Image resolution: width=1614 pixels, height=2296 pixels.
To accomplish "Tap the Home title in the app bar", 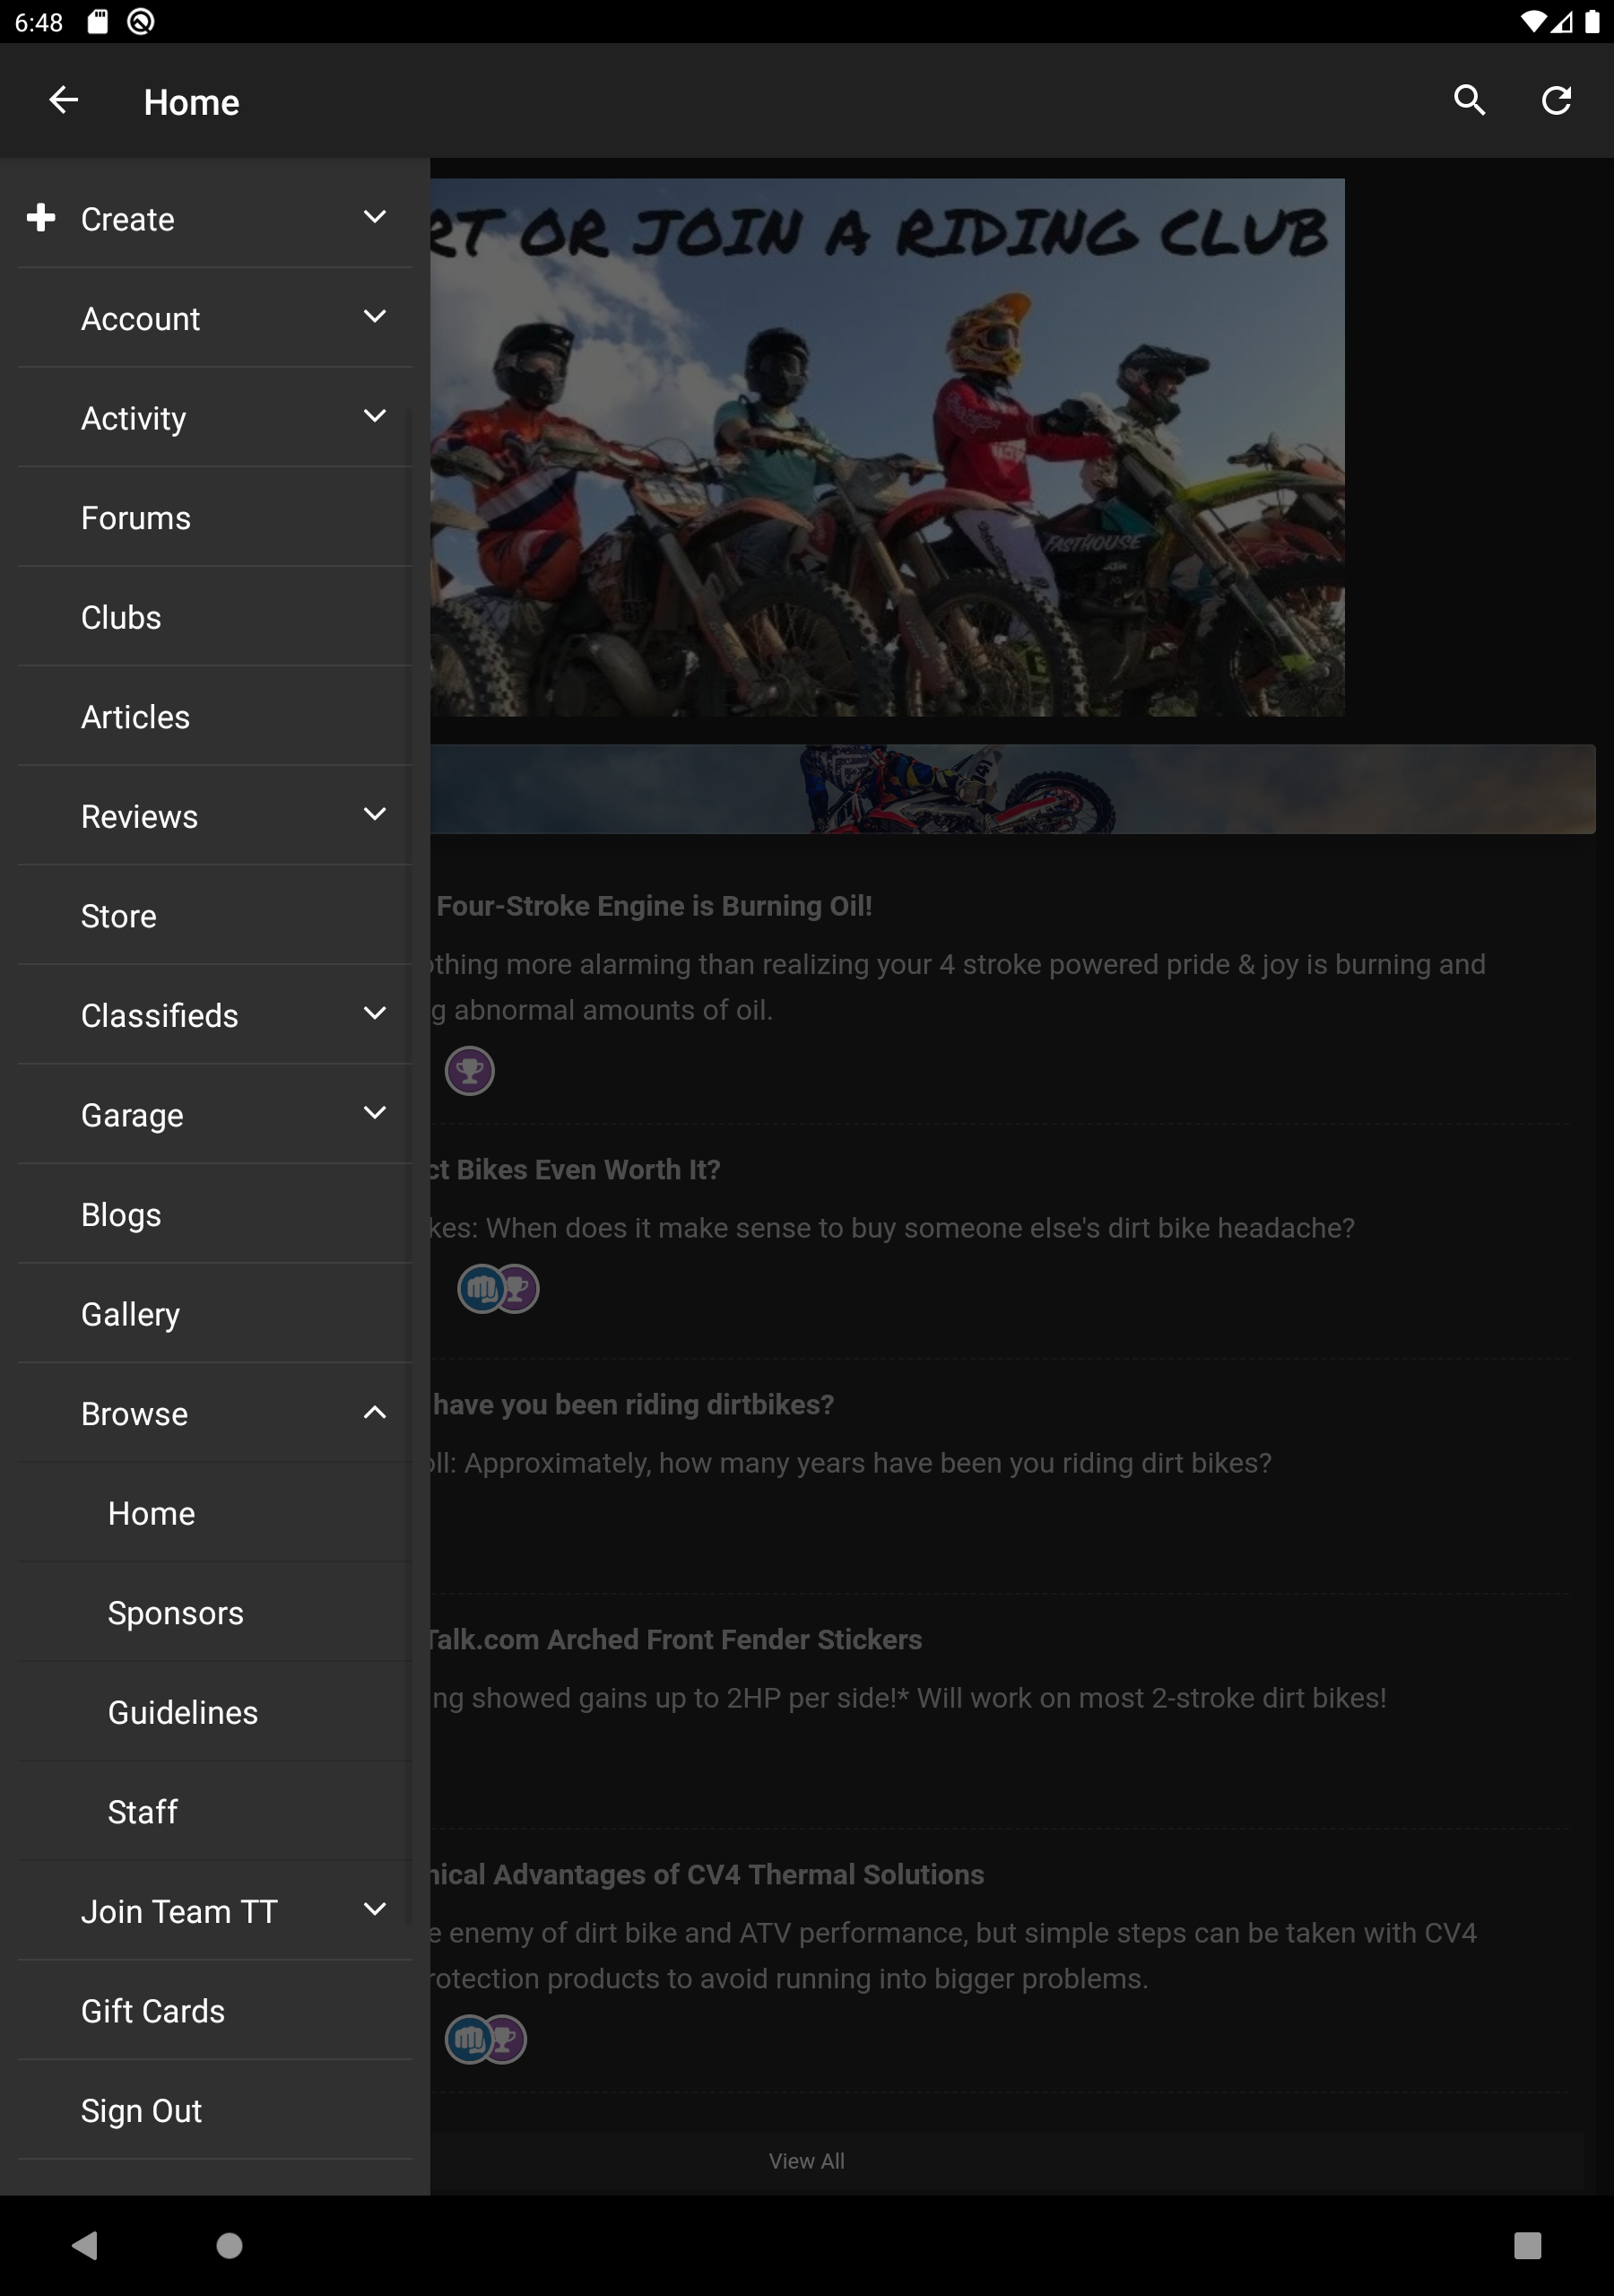I will [192, 102].
